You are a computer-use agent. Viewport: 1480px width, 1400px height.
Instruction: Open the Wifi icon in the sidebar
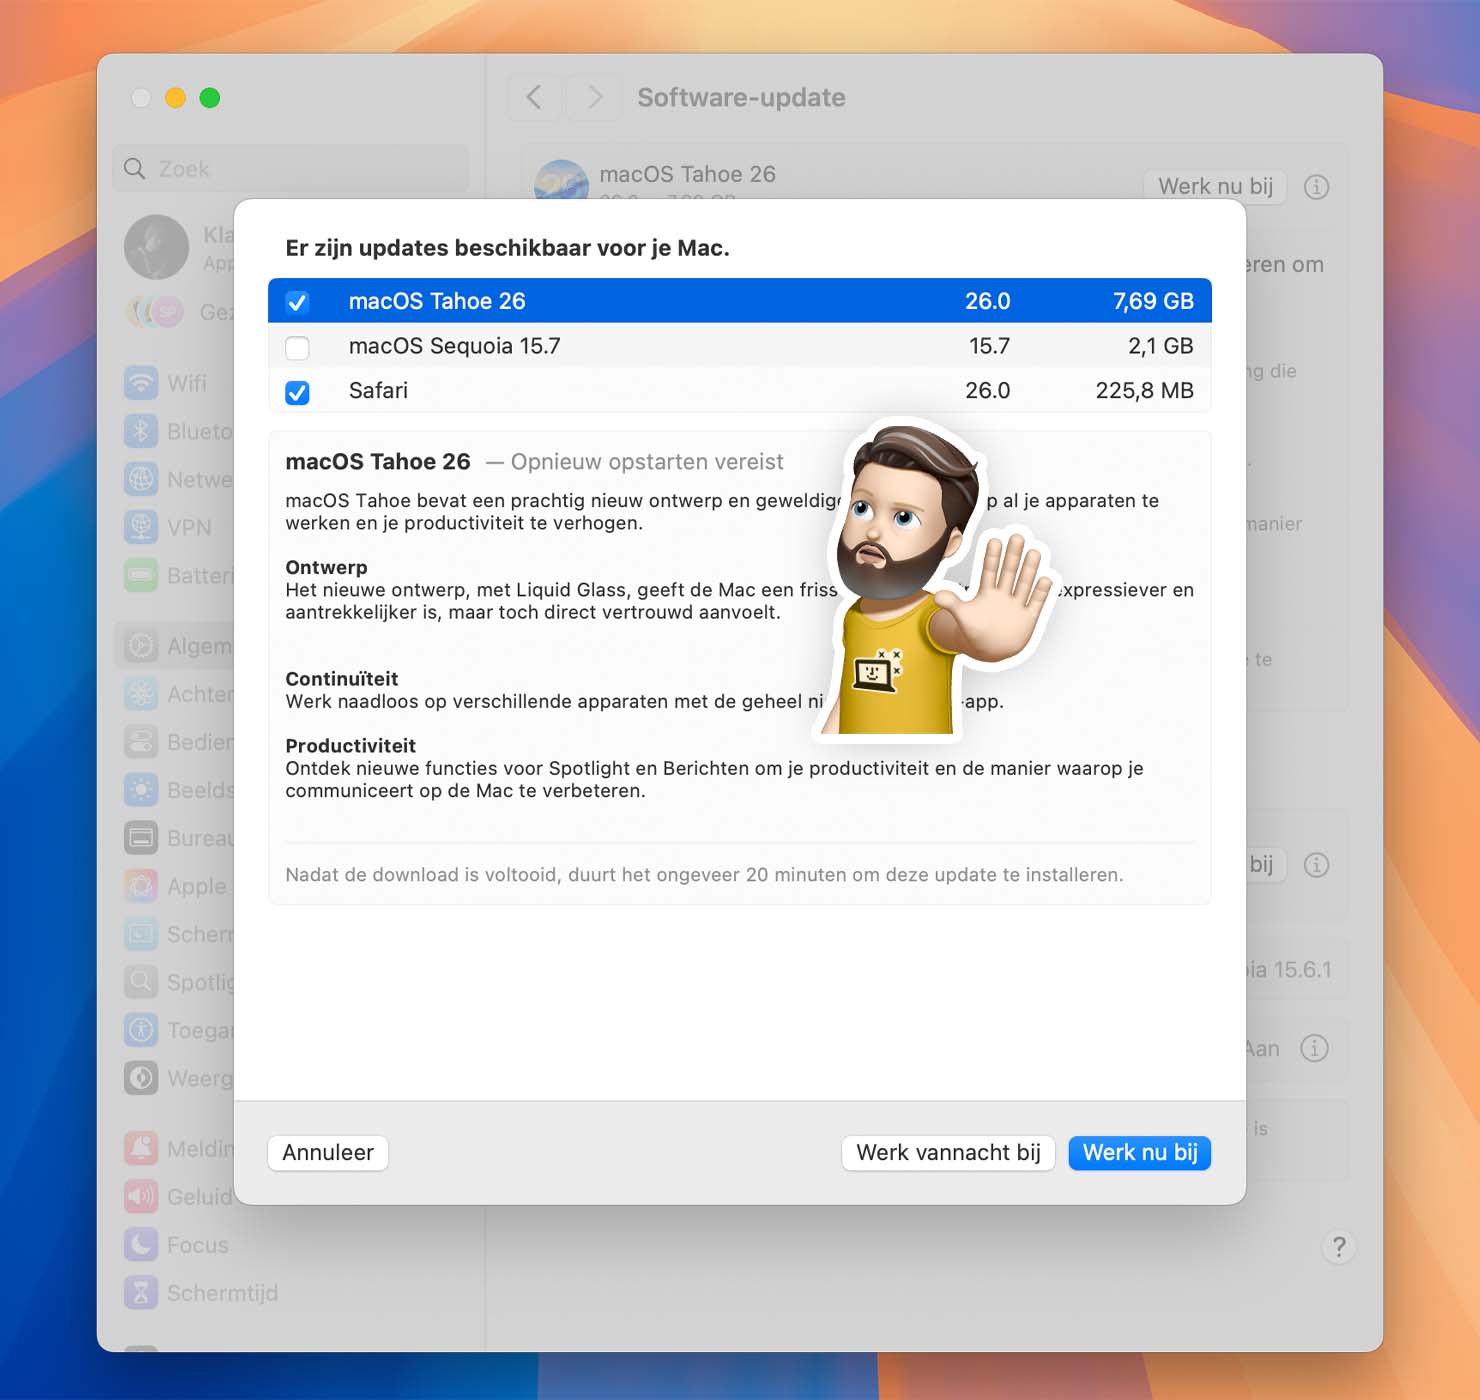(141, 383)
